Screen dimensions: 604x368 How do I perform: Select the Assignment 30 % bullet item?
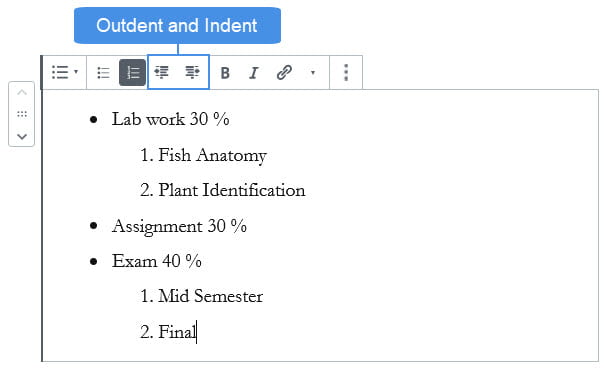coord(179,226)
